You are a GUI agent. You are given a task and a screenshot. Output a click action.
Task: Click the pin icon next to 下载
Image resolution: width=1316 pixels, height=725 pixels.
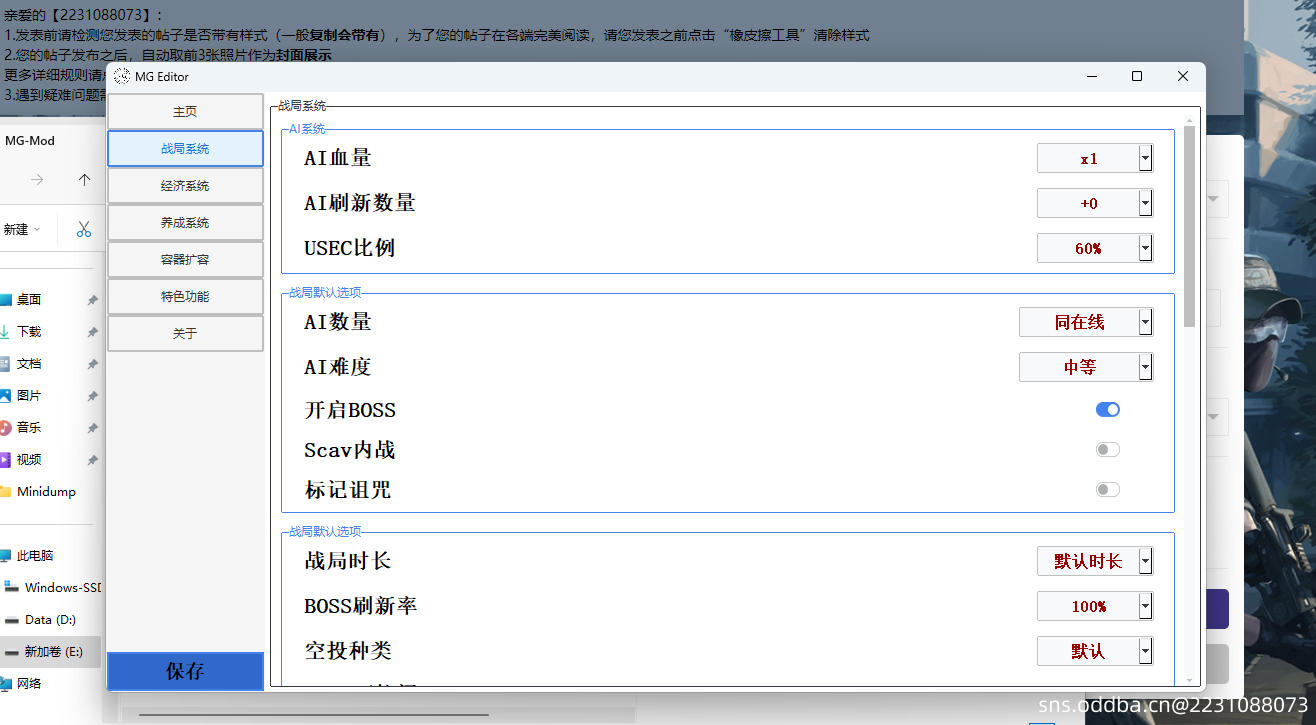tap(92, 332)
